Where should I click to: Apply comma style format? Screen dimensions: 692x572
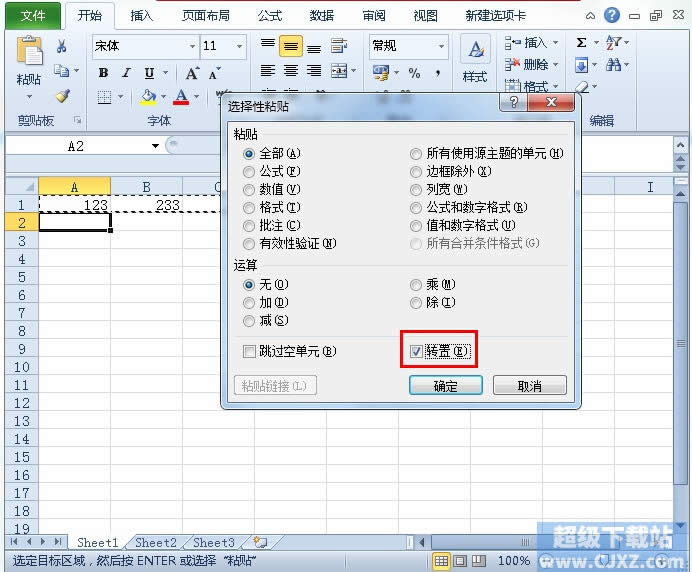pos(437,73)
